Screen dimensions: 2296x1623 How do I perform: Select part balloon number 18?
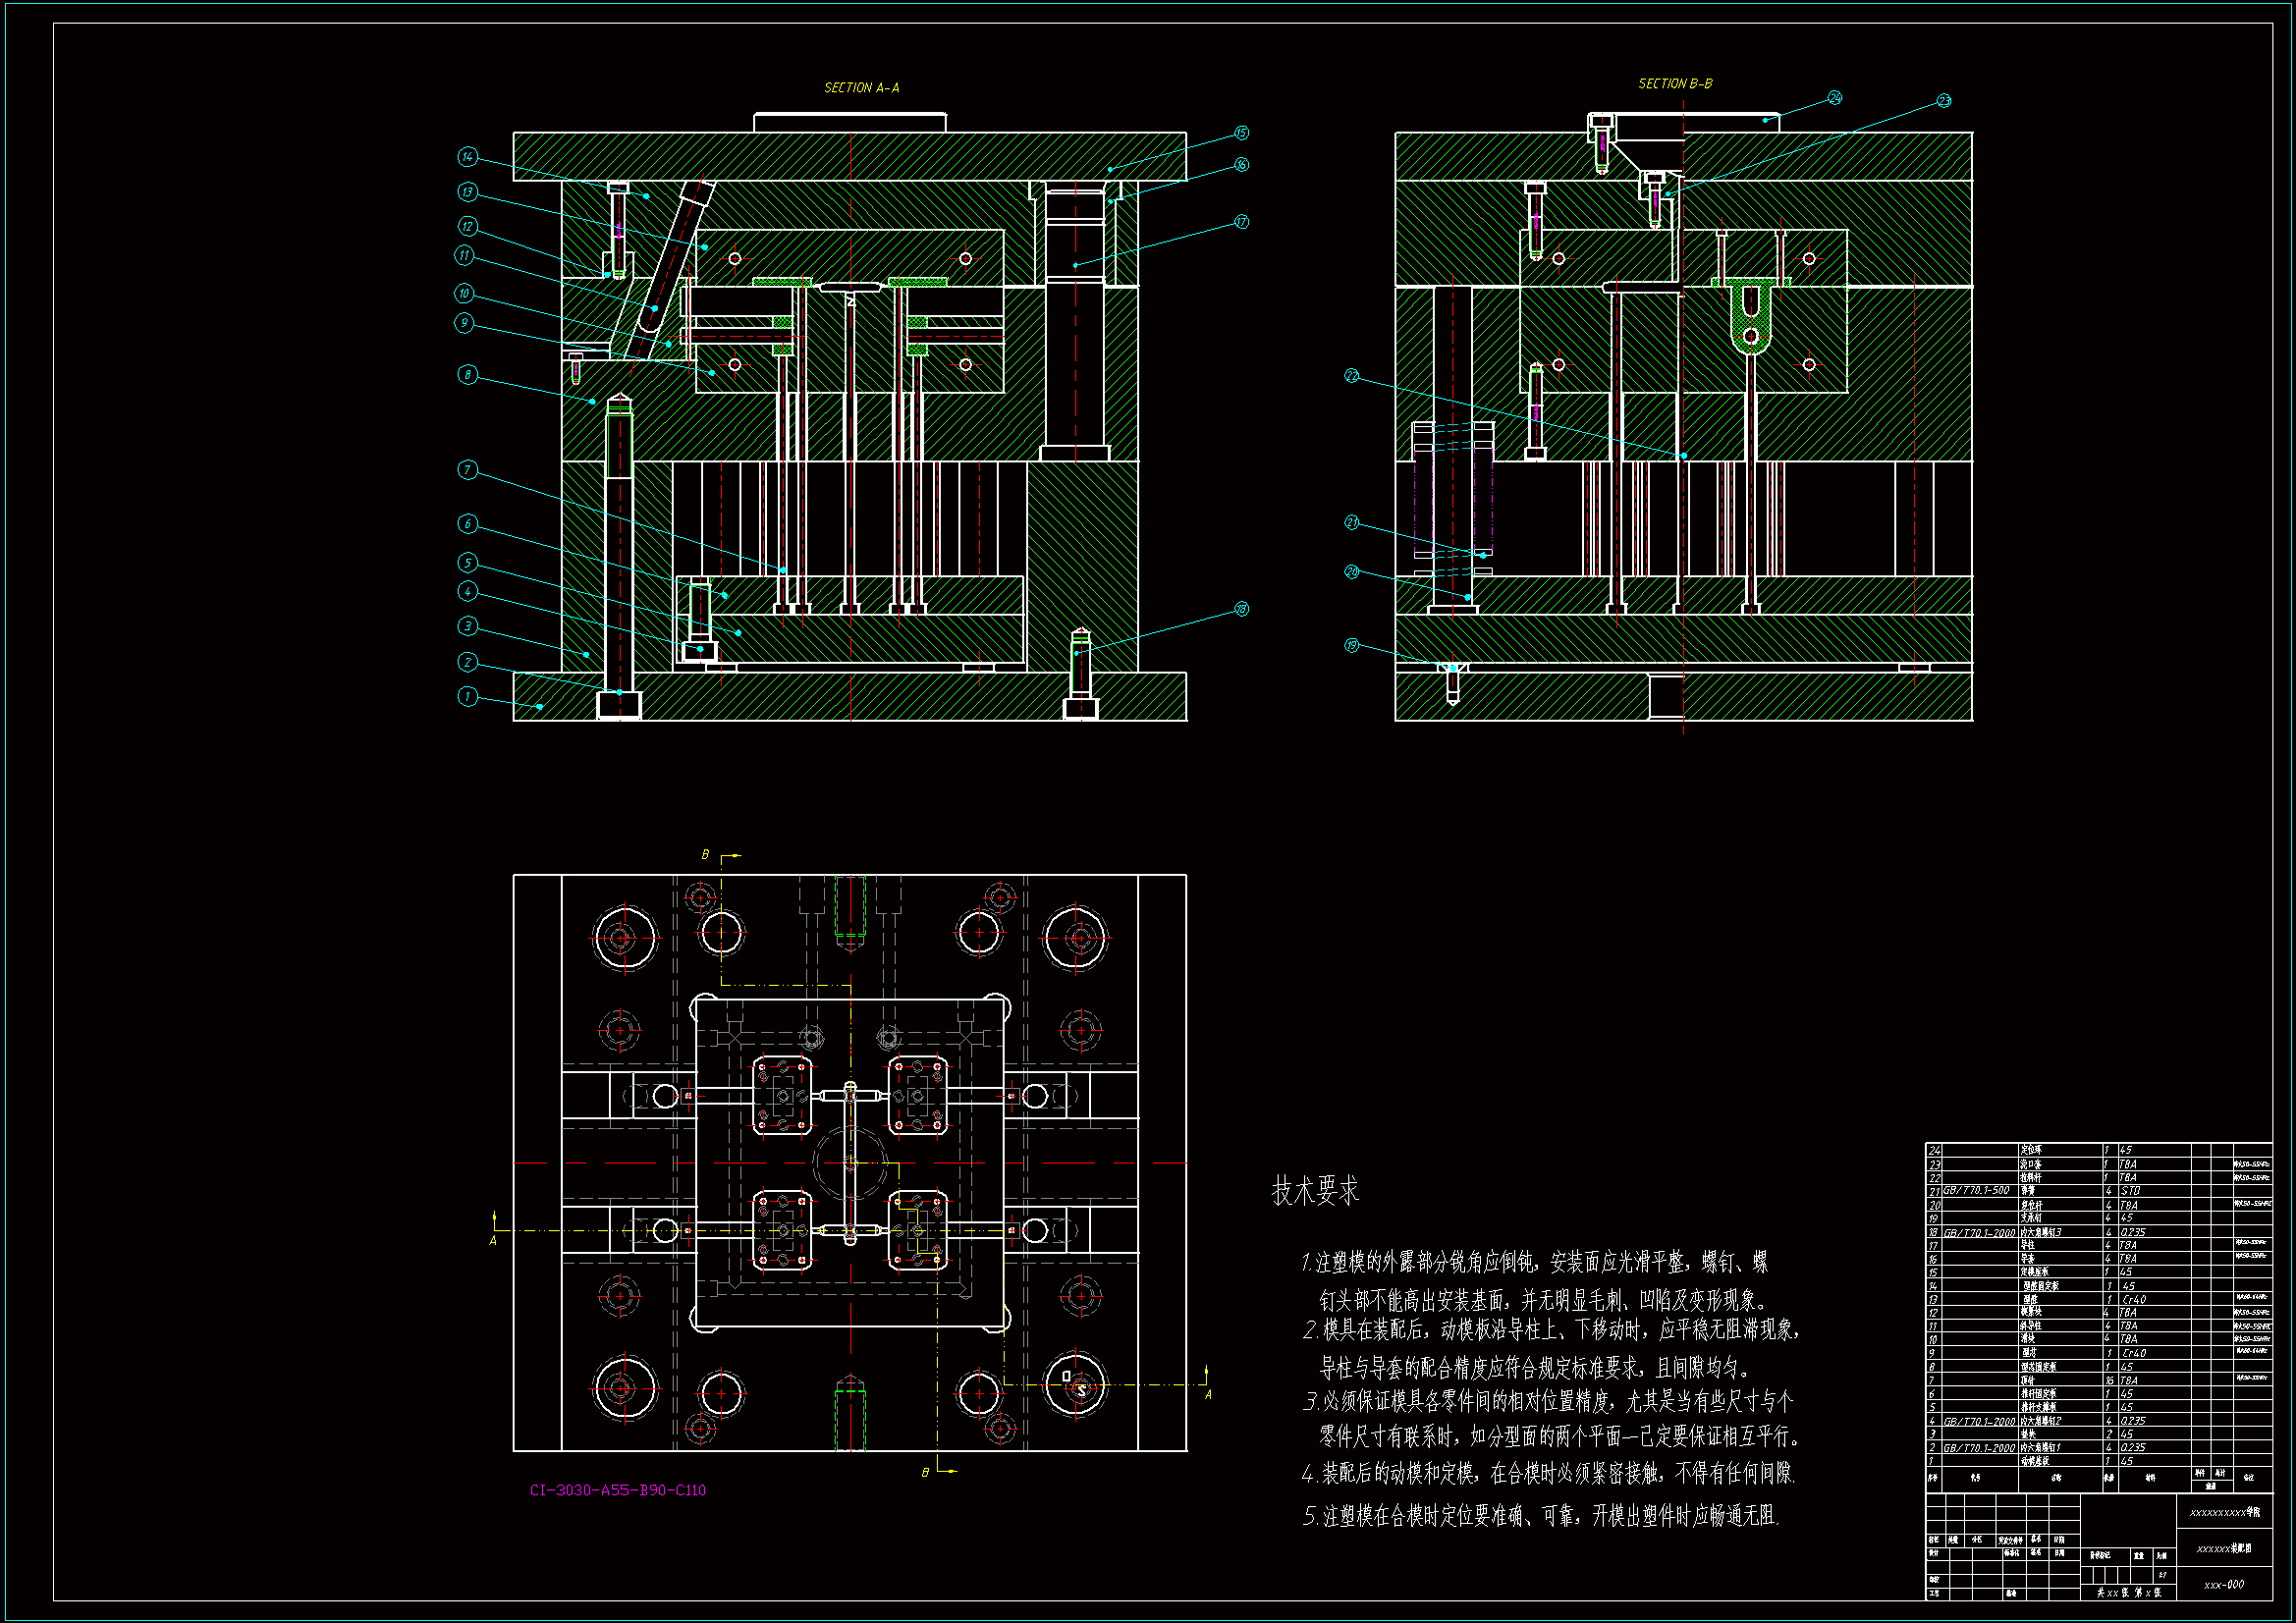1241,608
